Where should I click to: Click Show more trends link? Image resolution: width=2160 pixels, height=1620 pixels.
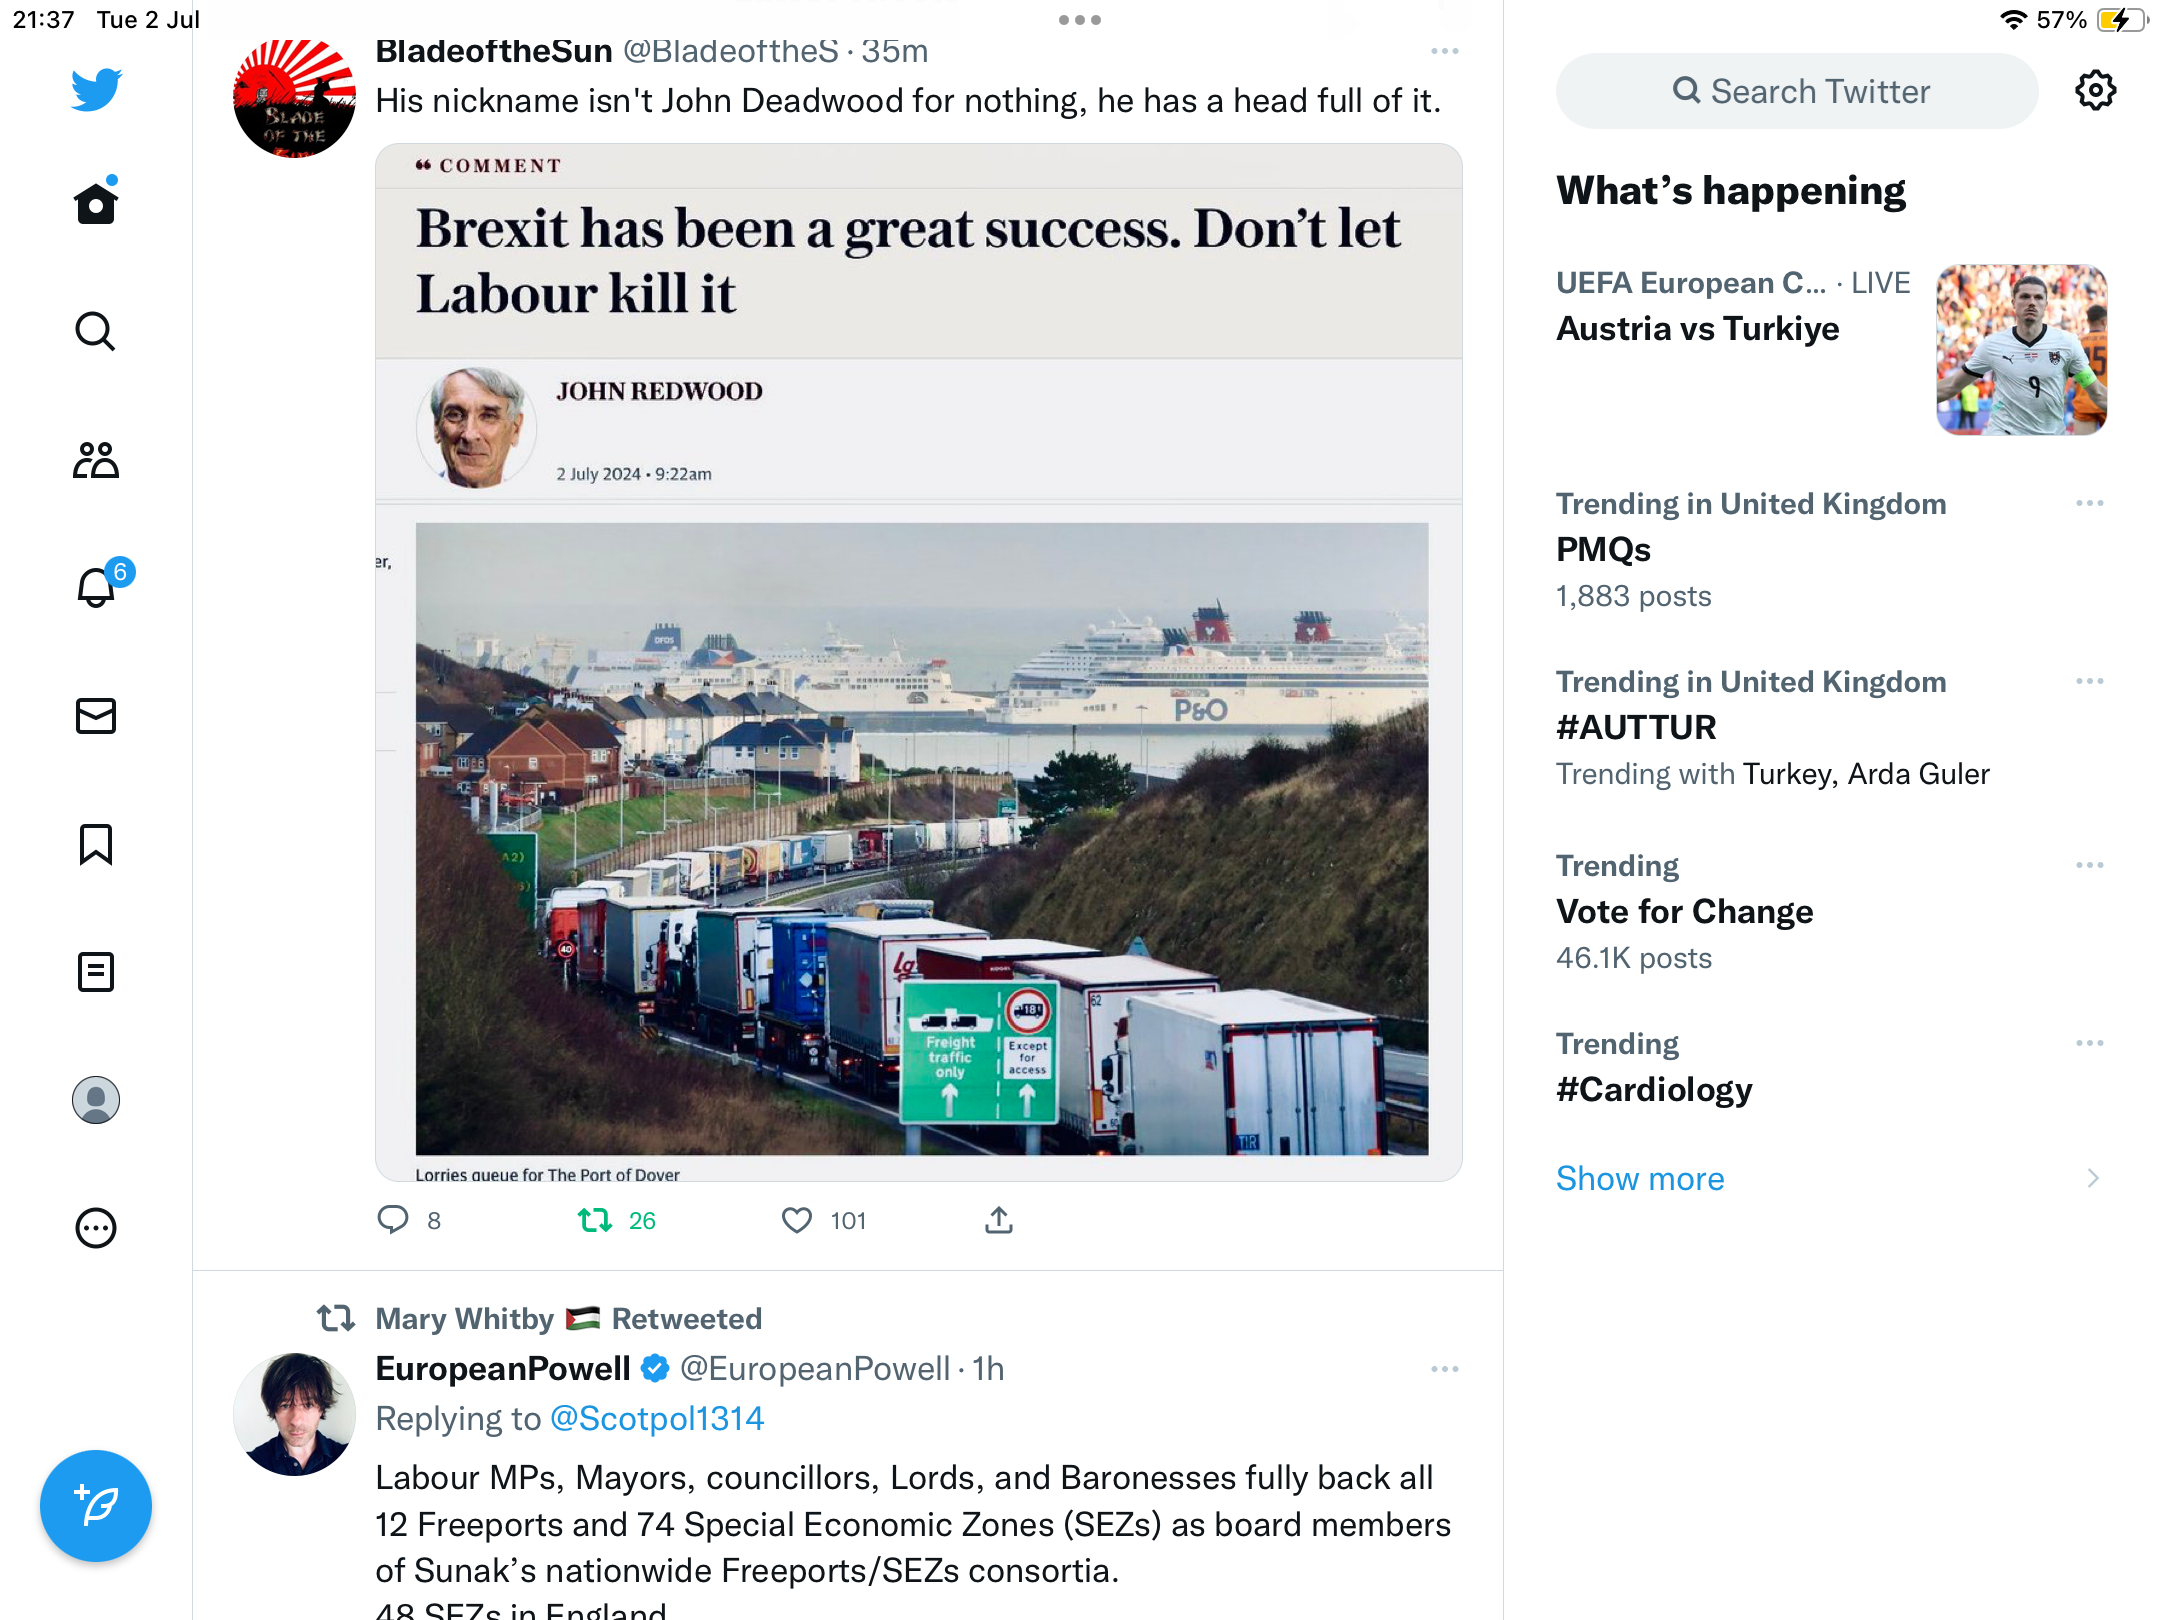point(1640,1178)
